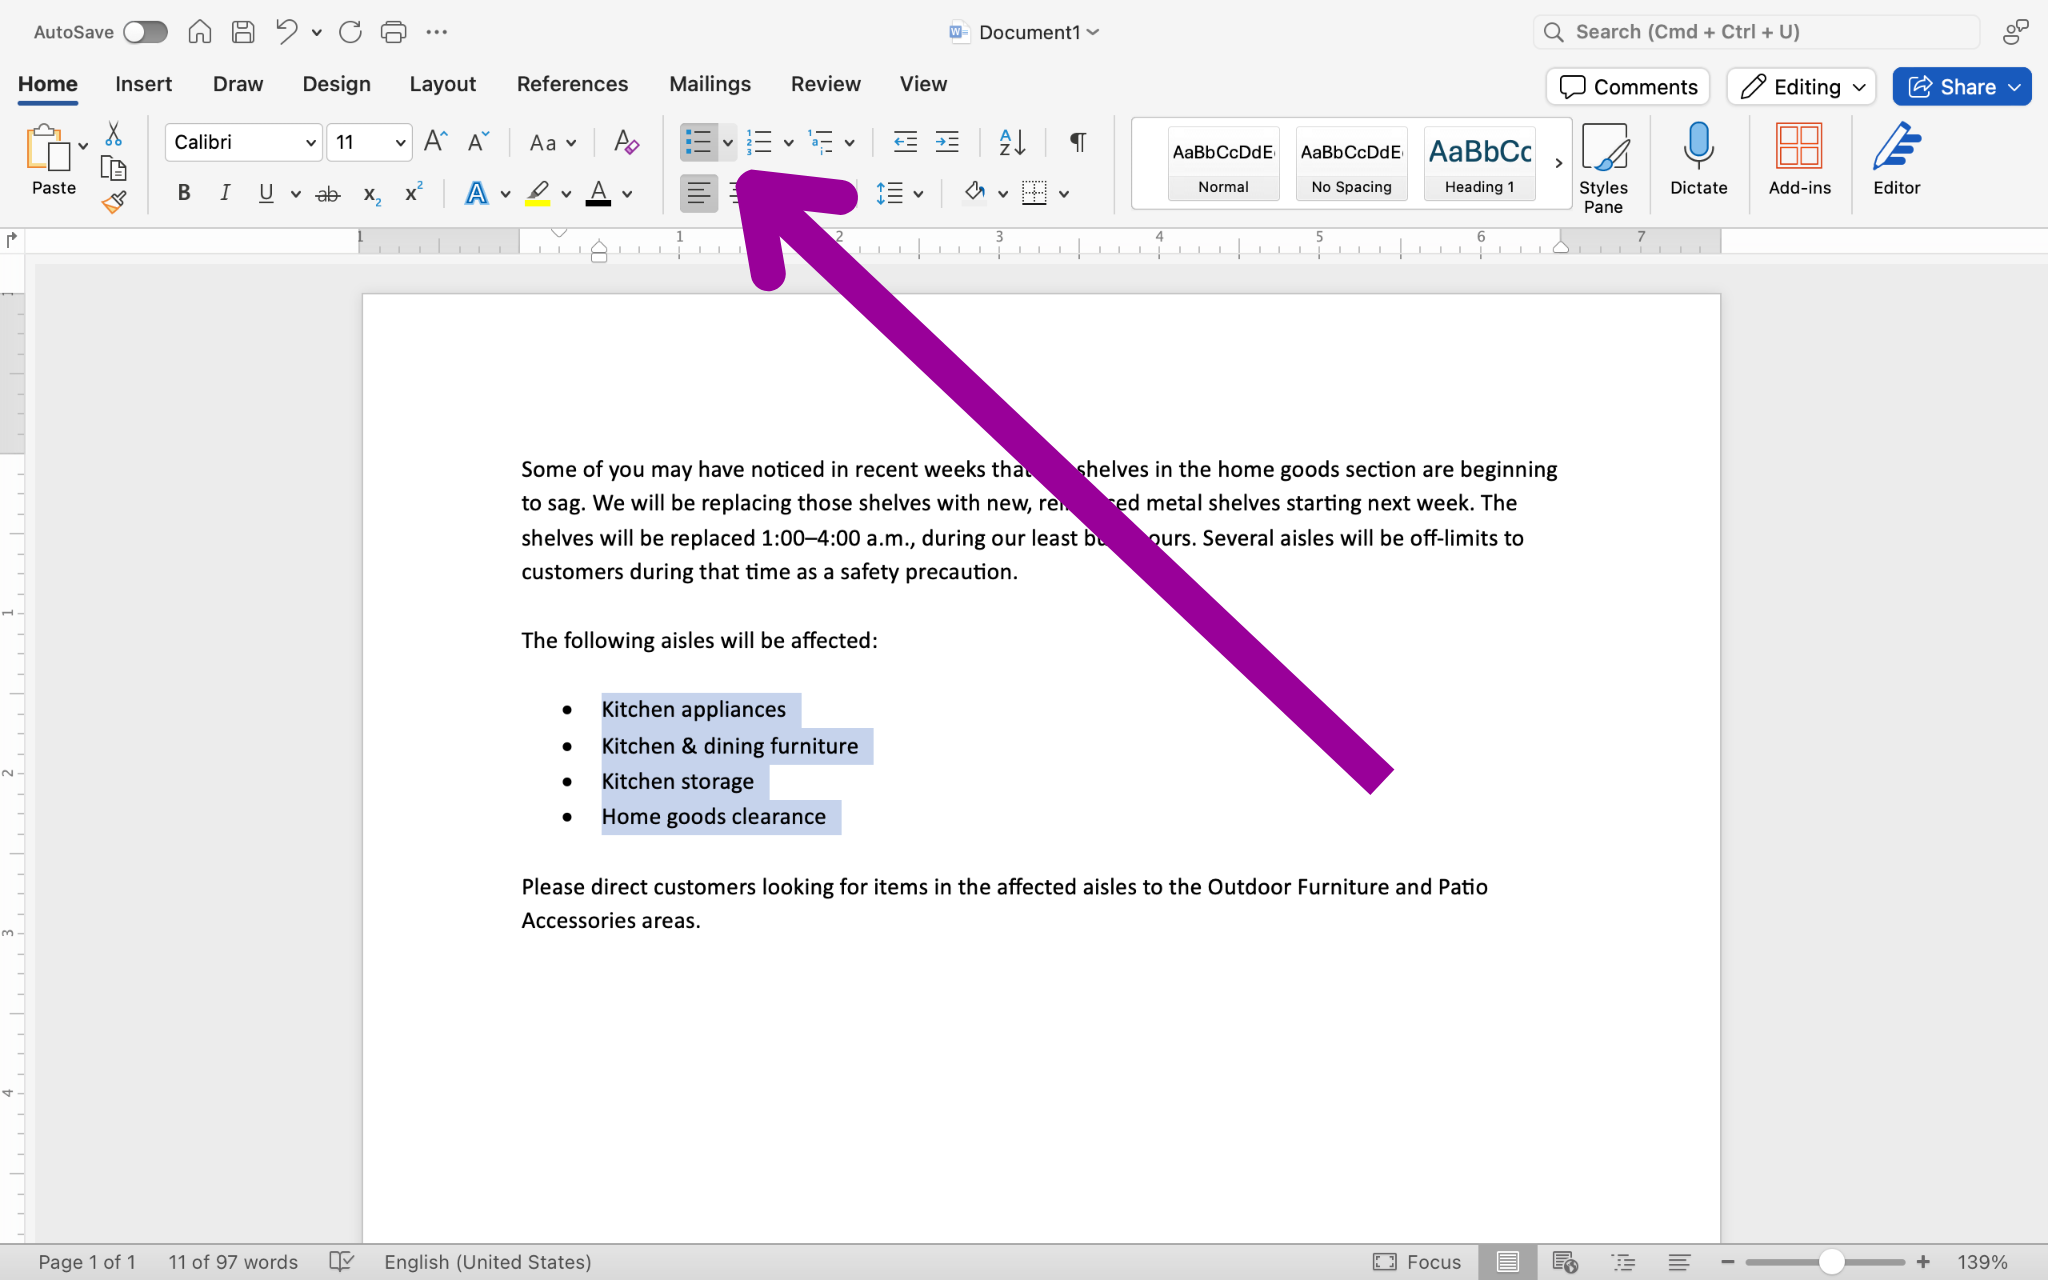The height and width of the screenshot is (1280, 2048).
Task: Switch to the Layout tab
Action: click(442, 84)
